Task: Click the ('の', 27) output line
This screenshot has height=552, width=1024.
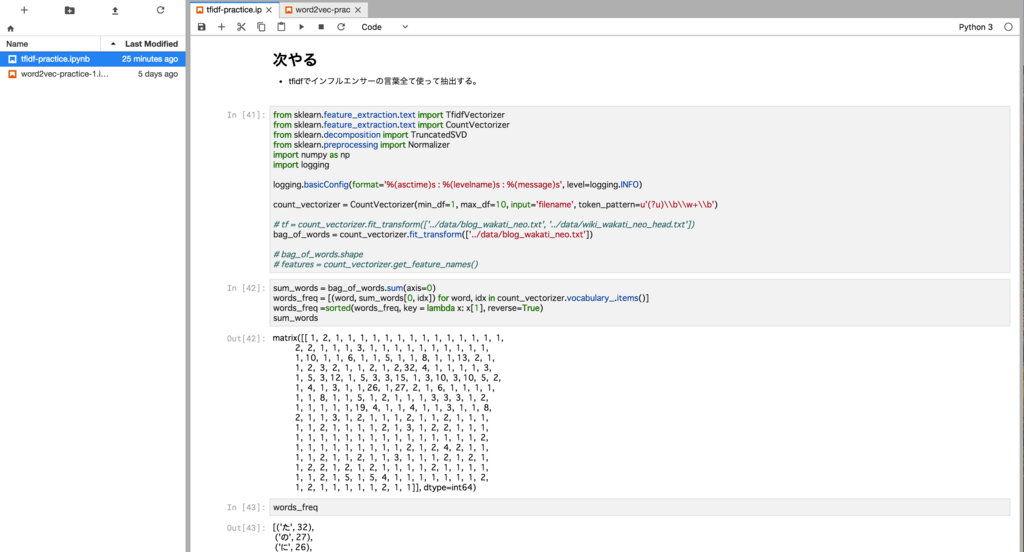Action: pos(293,537)
